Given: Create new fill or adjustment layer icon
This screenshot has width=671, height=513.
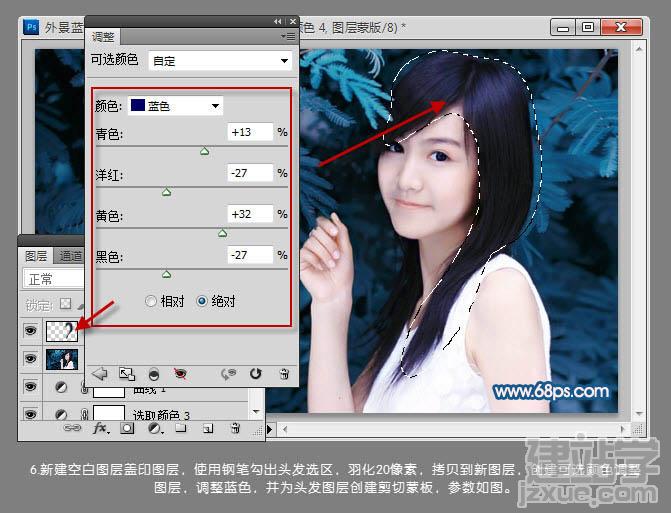Looking at the screenshot, I should click(155, 428).
